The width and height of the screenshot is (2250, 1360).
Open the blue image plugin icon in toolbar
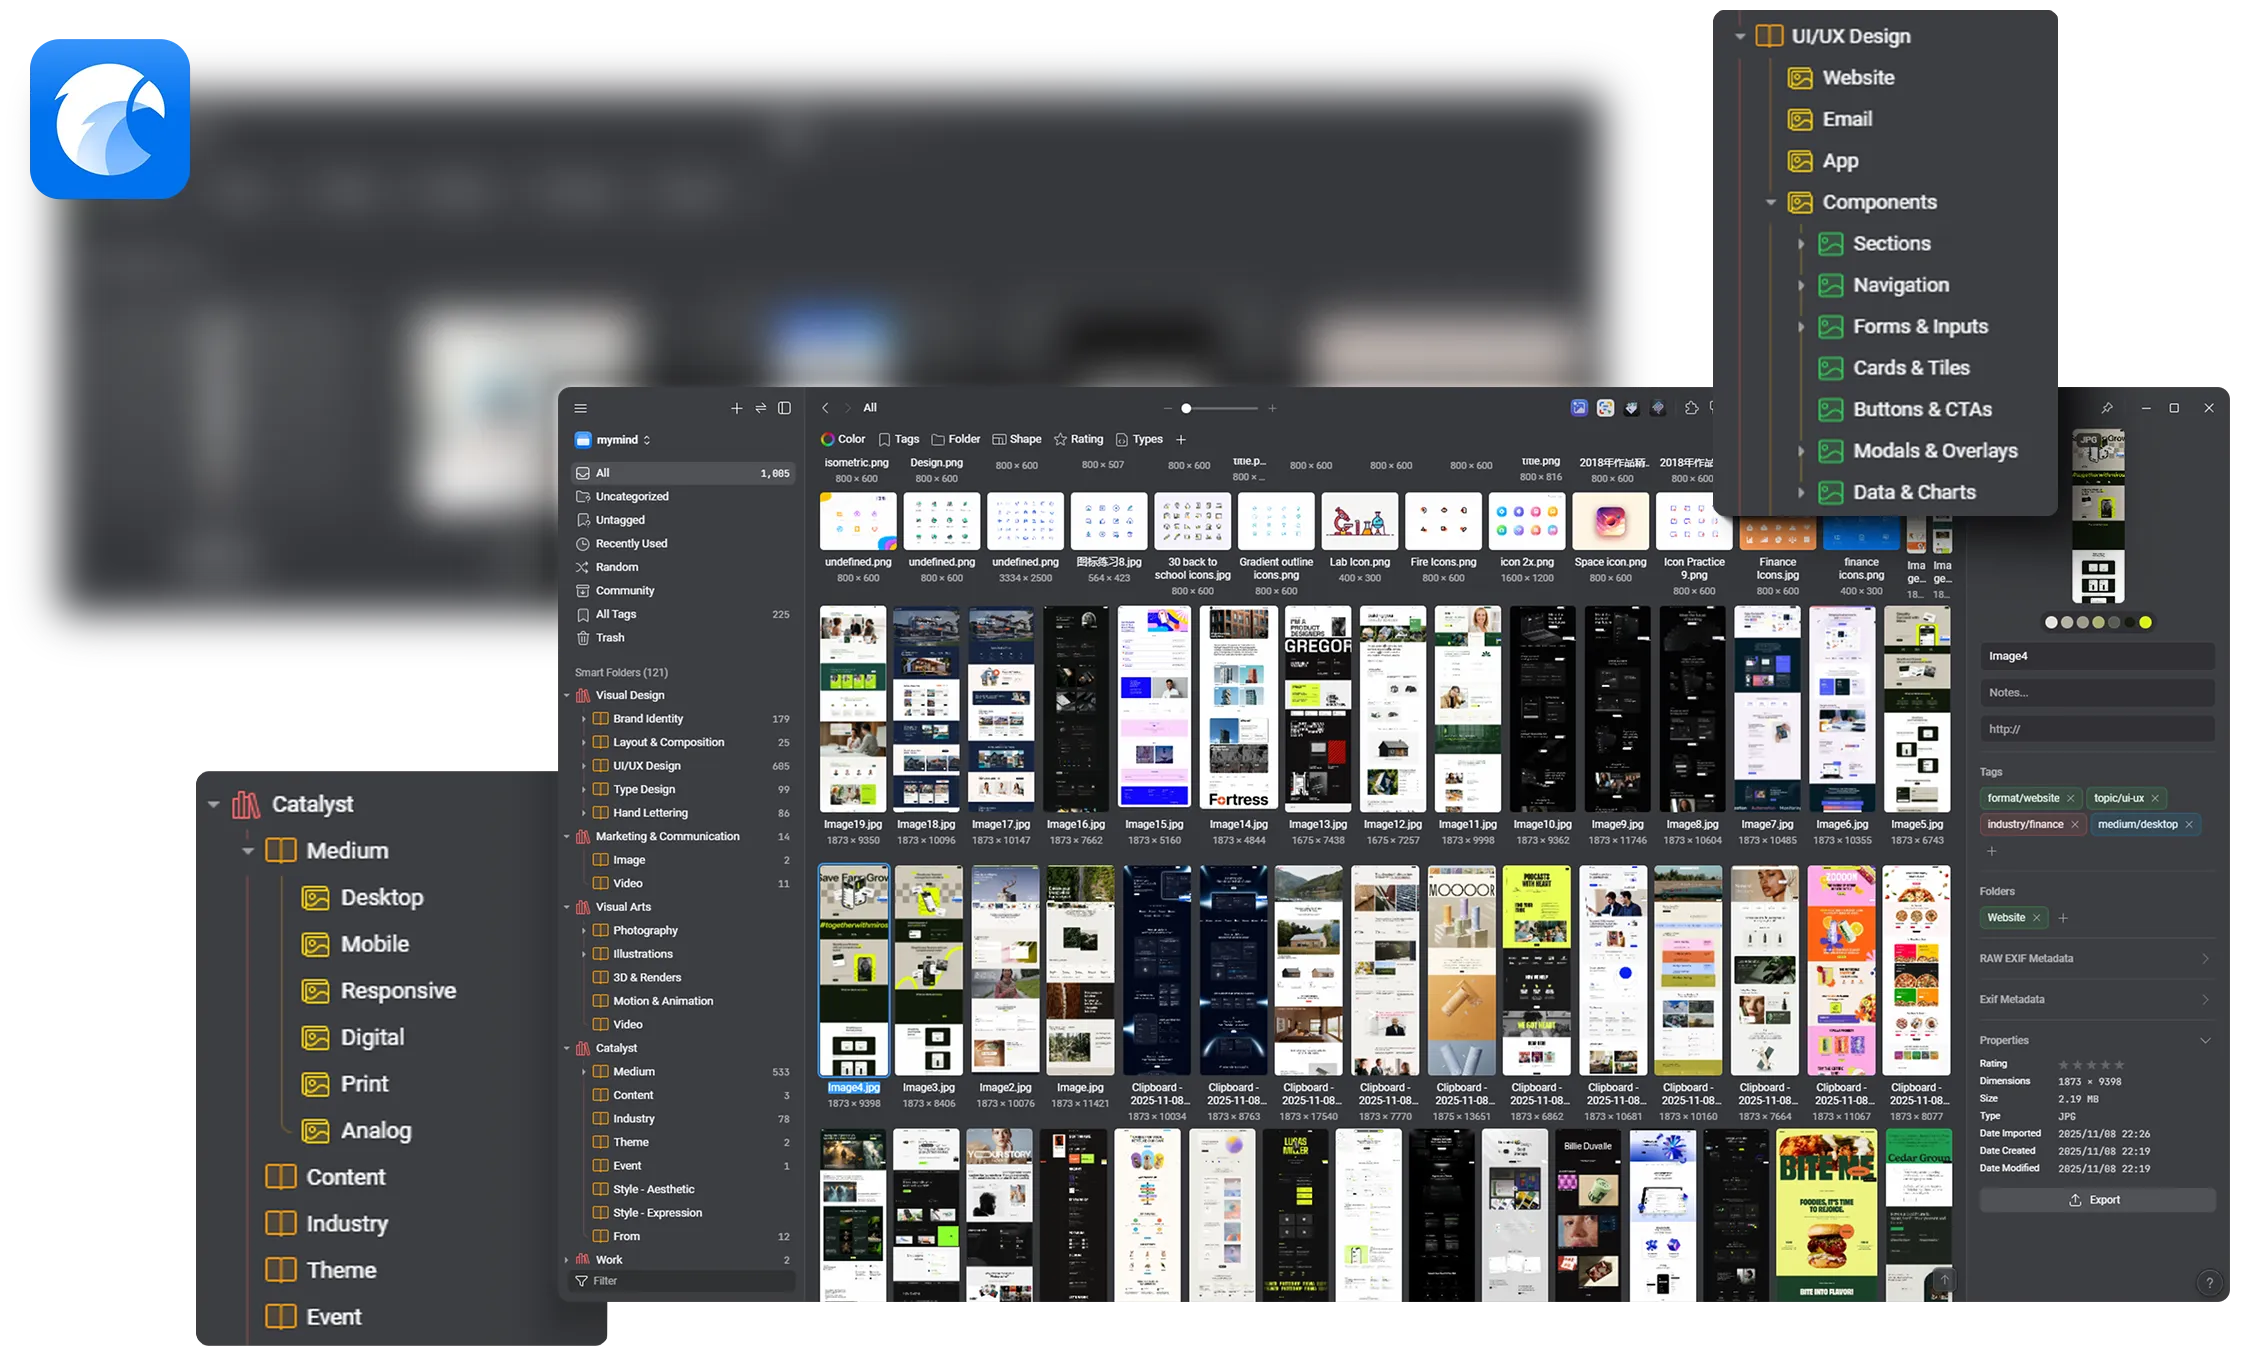click(x=1579, y=407)
